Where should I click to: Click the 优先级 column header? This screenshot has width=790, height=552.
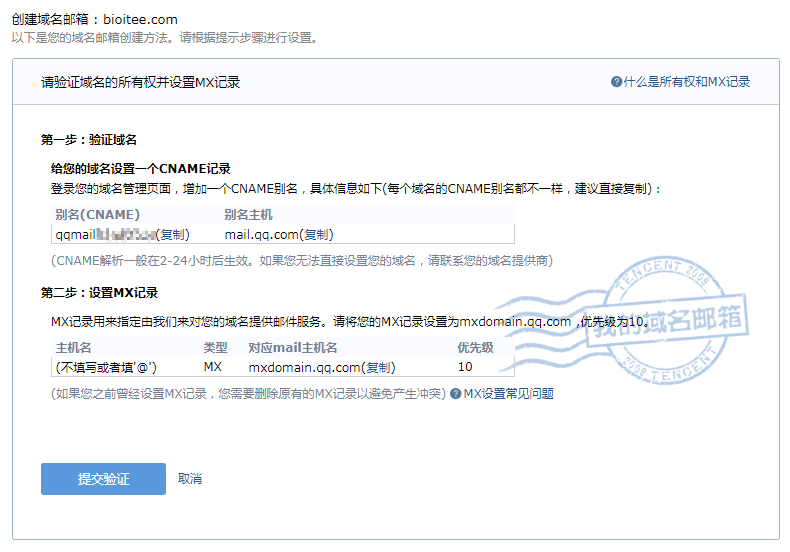[x=475, y=348]
